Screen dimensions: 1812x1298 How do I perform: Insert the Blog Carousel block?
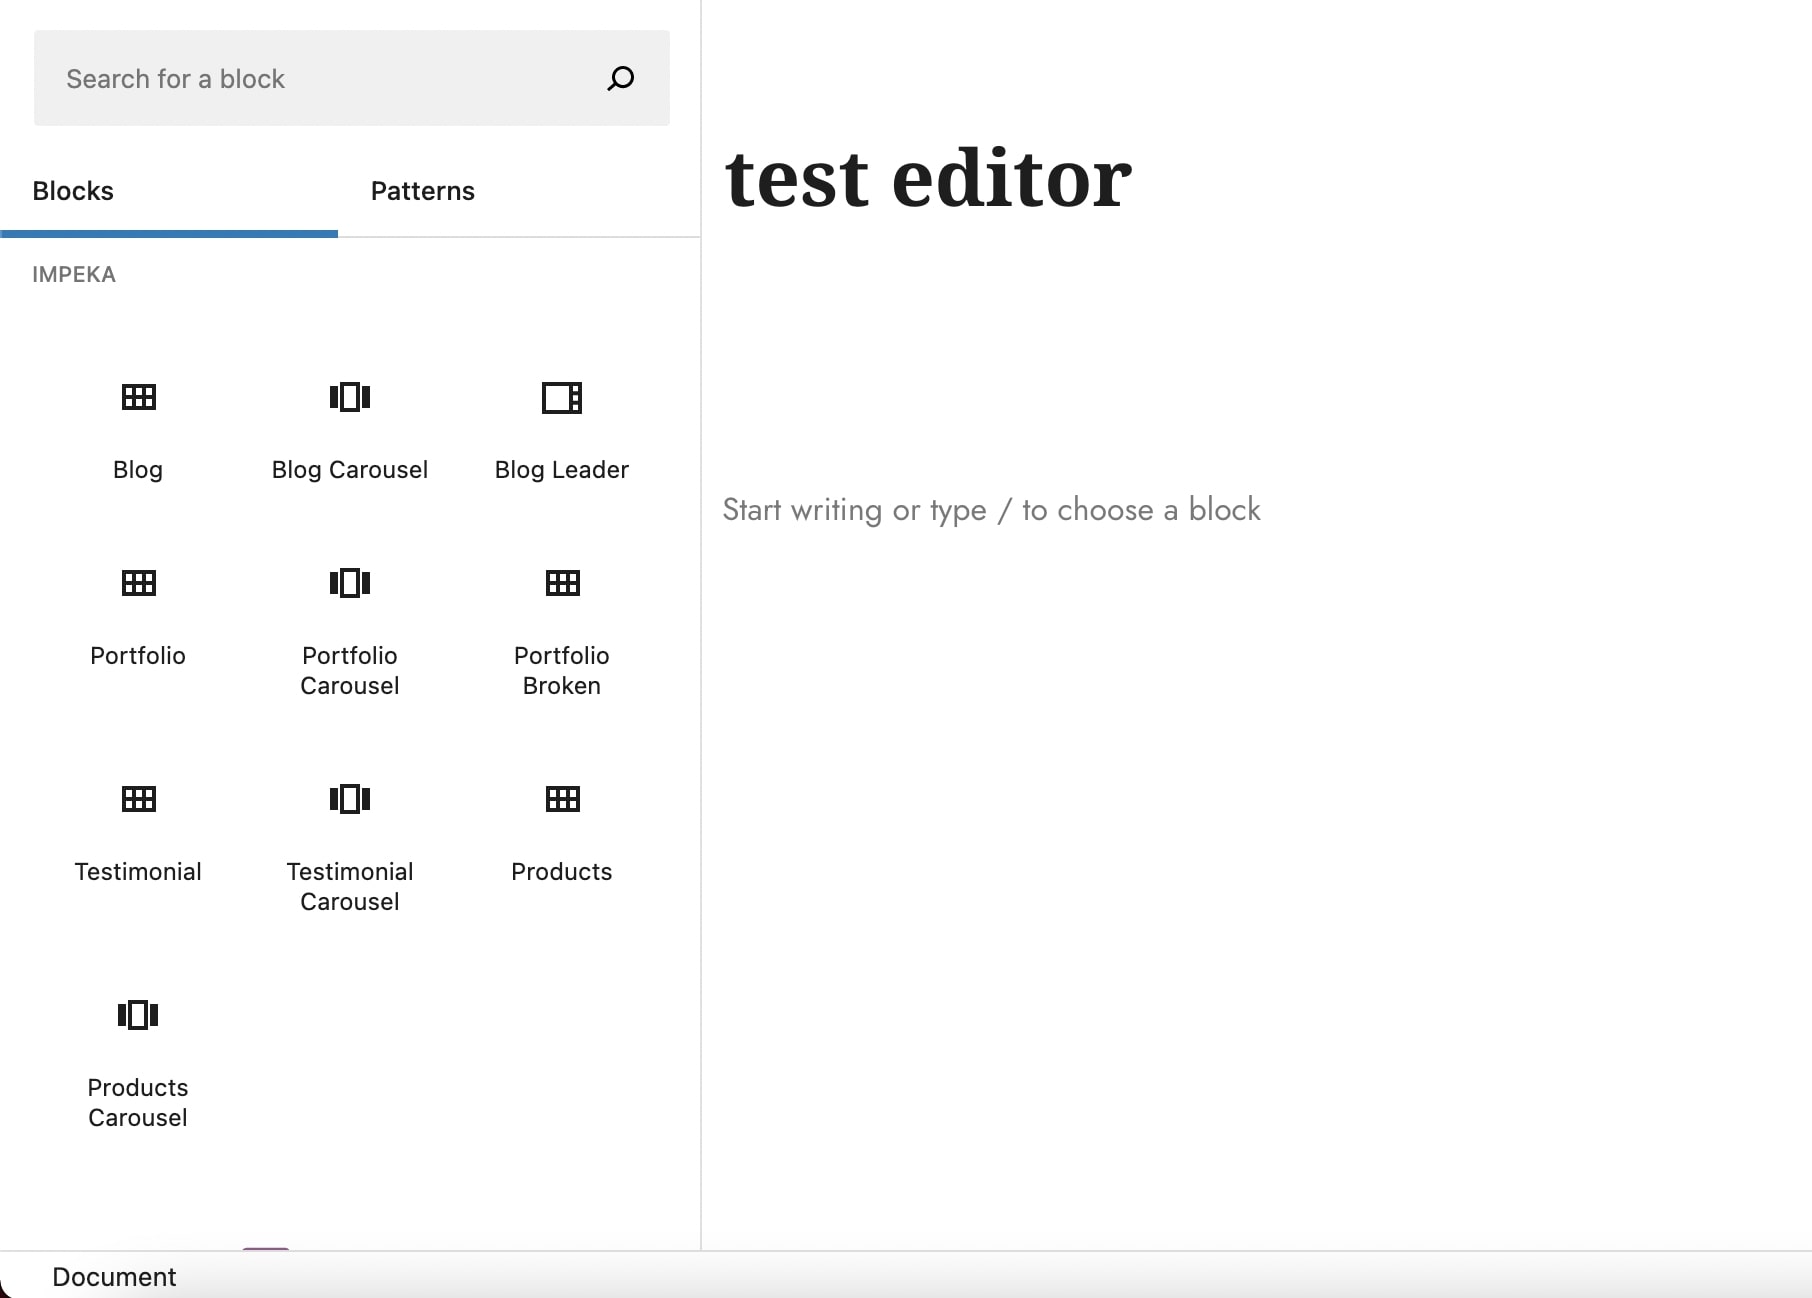(x=349, y=430)
